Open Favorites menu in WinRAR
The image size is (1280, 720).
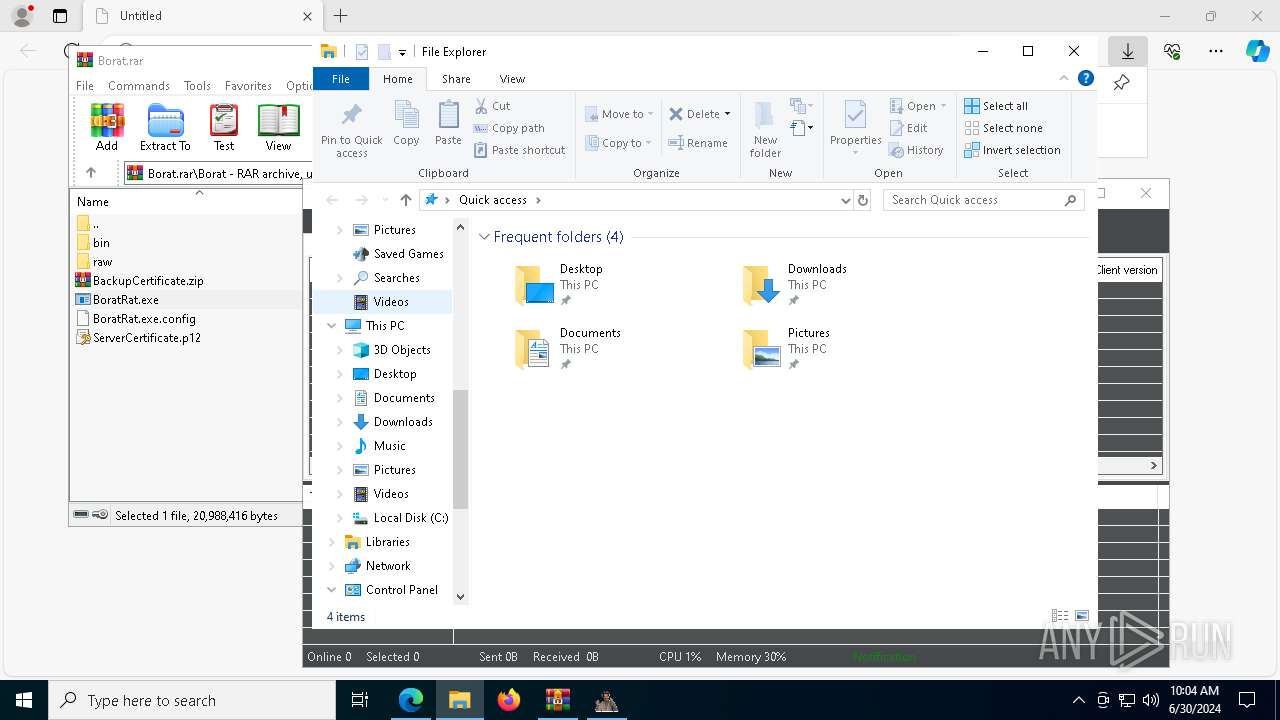[248, 86]
